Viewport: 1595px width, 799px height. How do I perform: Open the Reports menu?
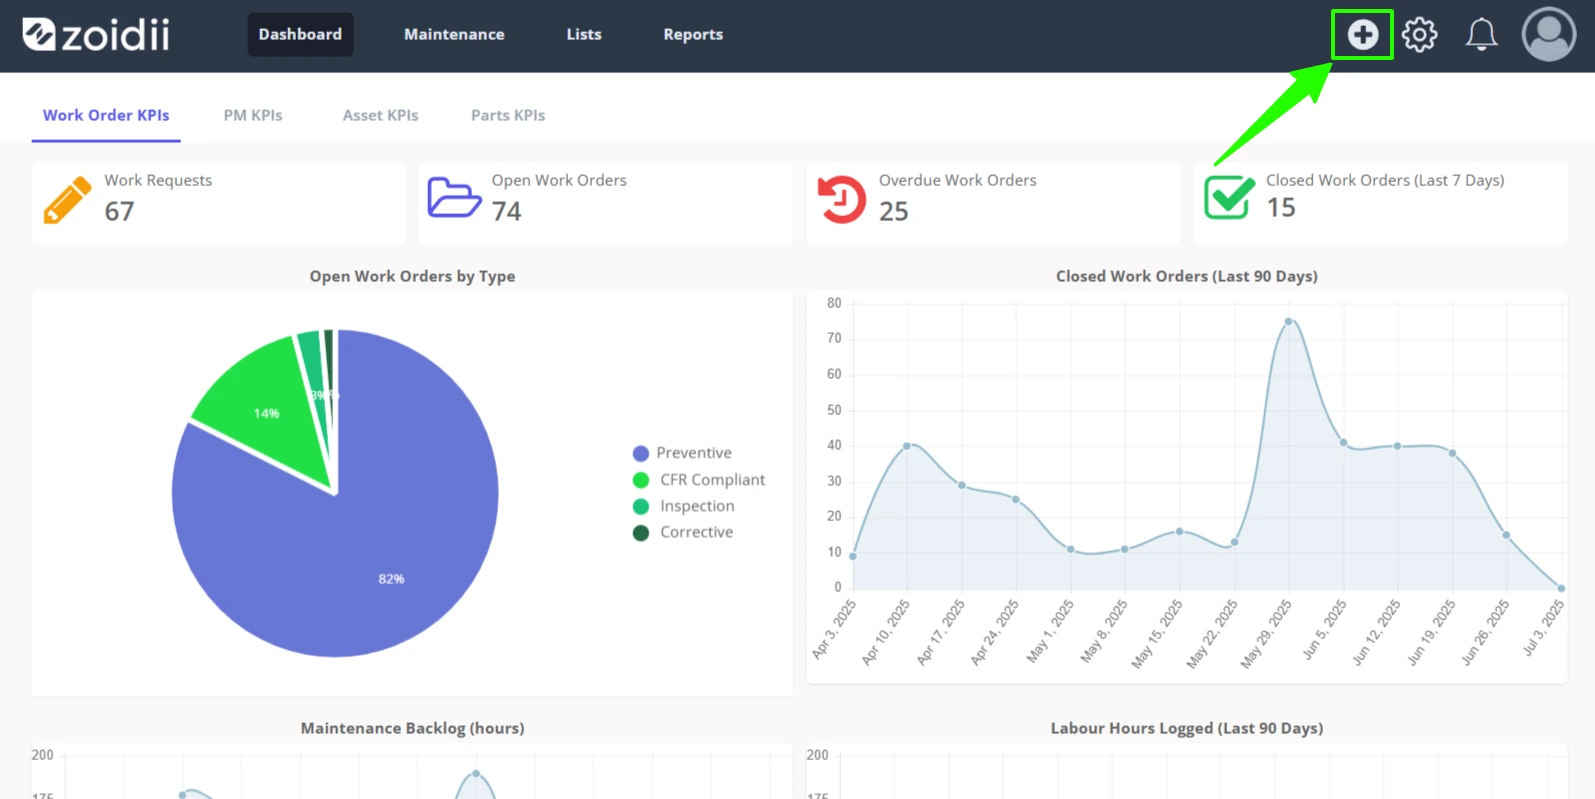pos(693,34)
